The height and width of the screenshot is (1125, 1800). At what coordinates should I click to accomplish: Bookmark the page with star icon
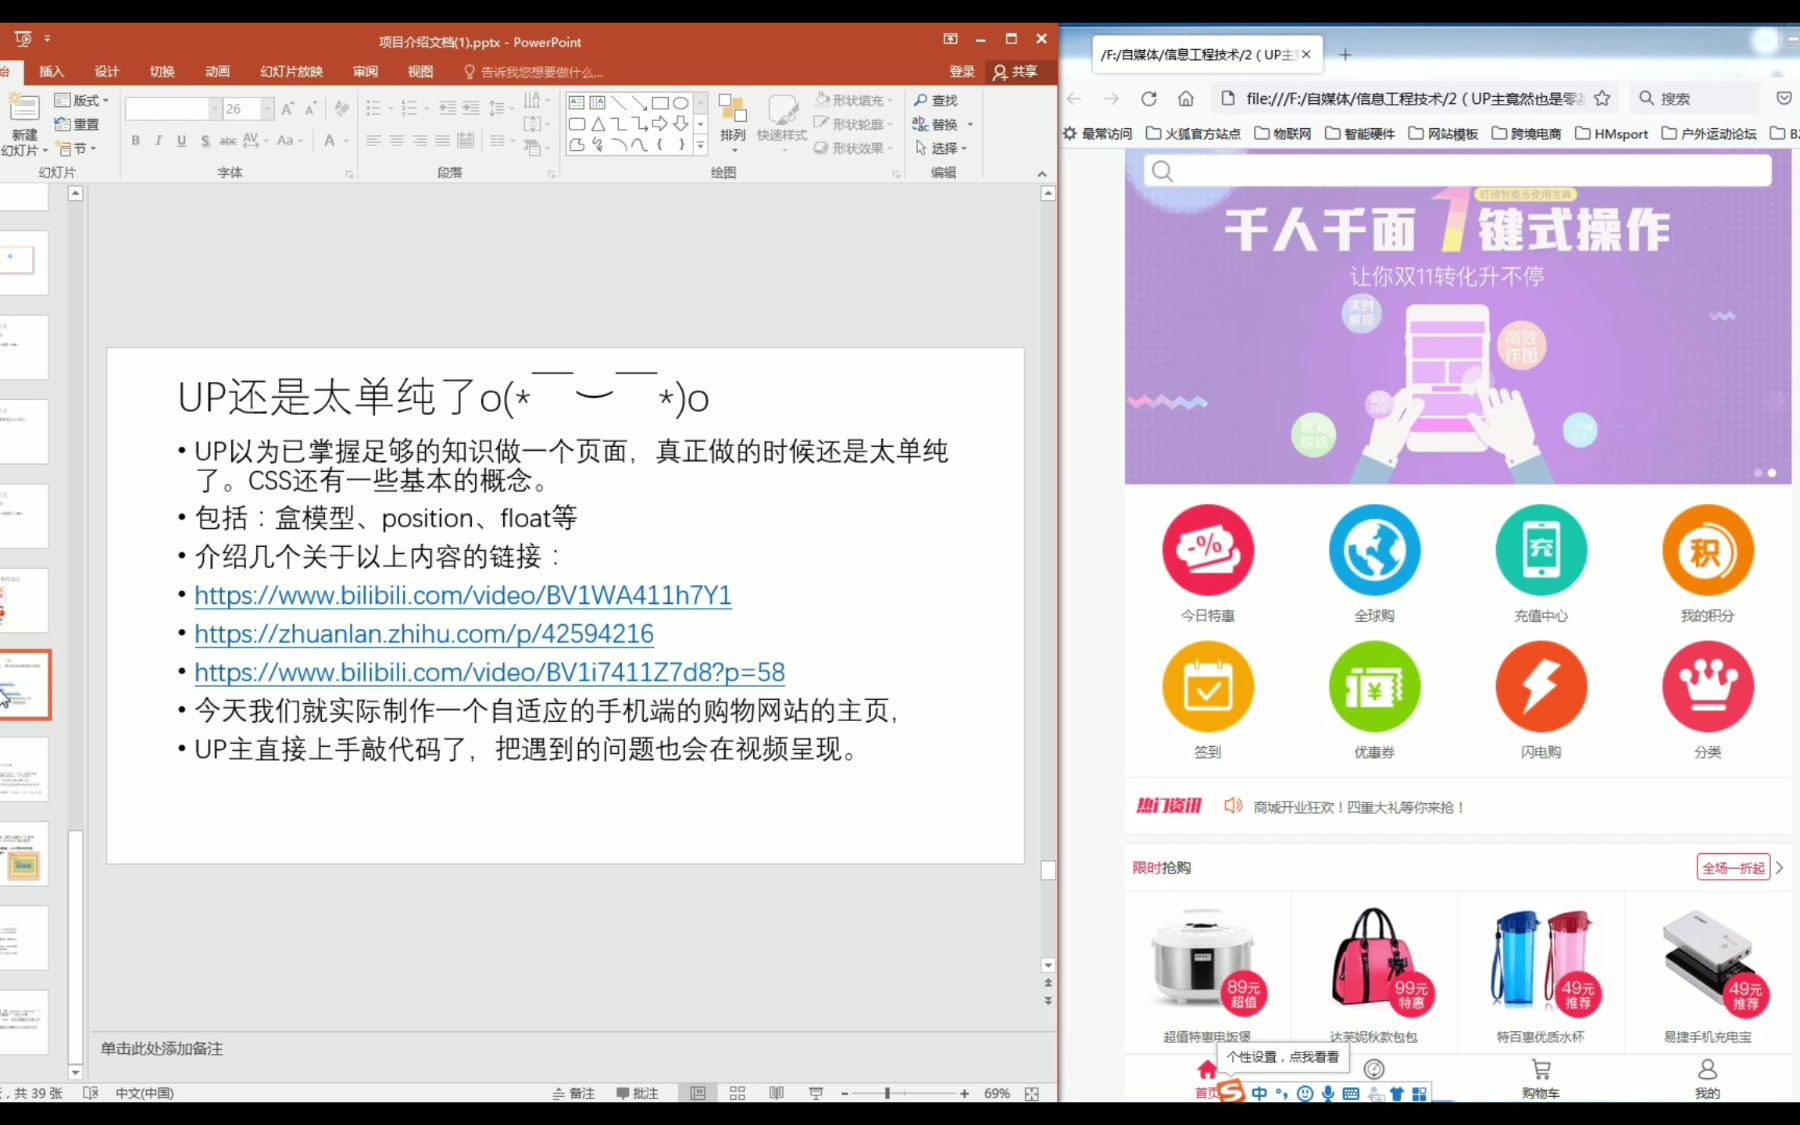coord(1602,98)
